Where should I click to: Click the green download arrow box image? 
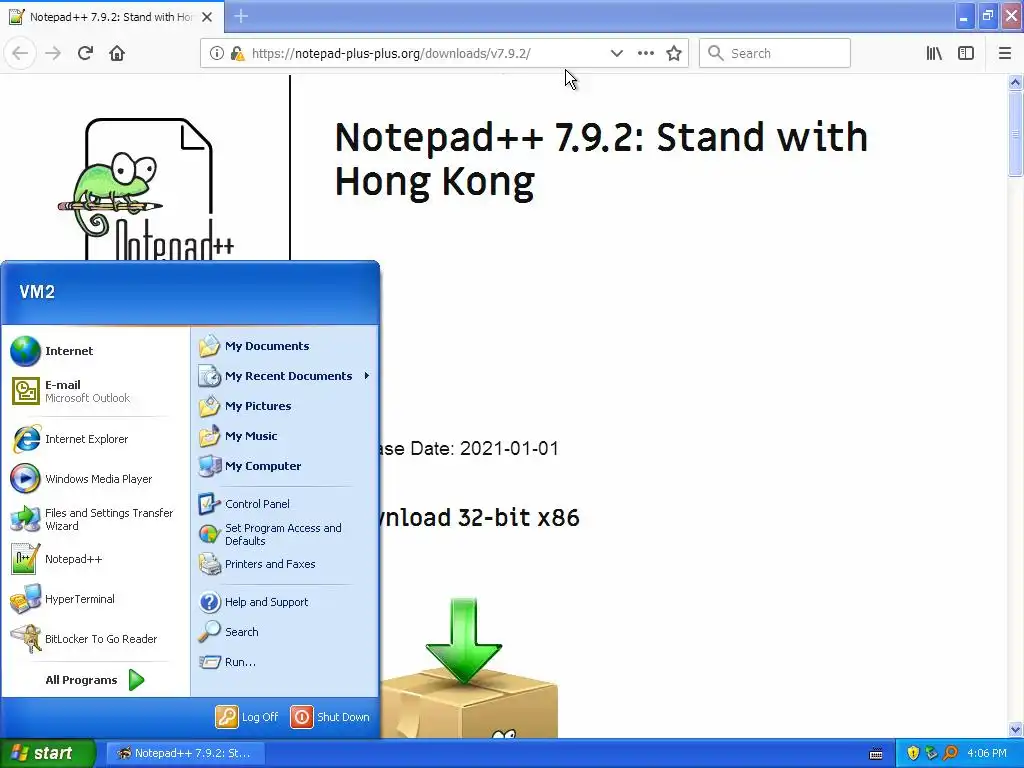coord(468,667)
